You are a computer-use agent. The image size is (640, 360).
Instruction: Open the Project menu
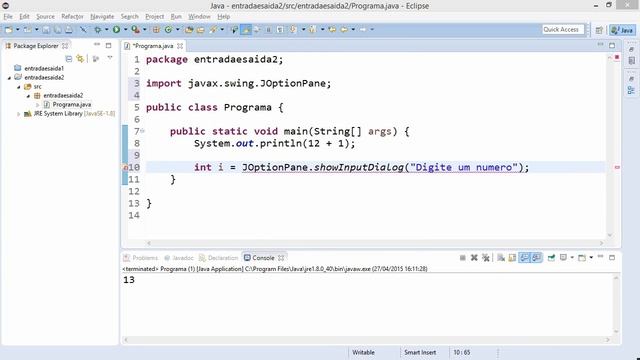(155, 16)
